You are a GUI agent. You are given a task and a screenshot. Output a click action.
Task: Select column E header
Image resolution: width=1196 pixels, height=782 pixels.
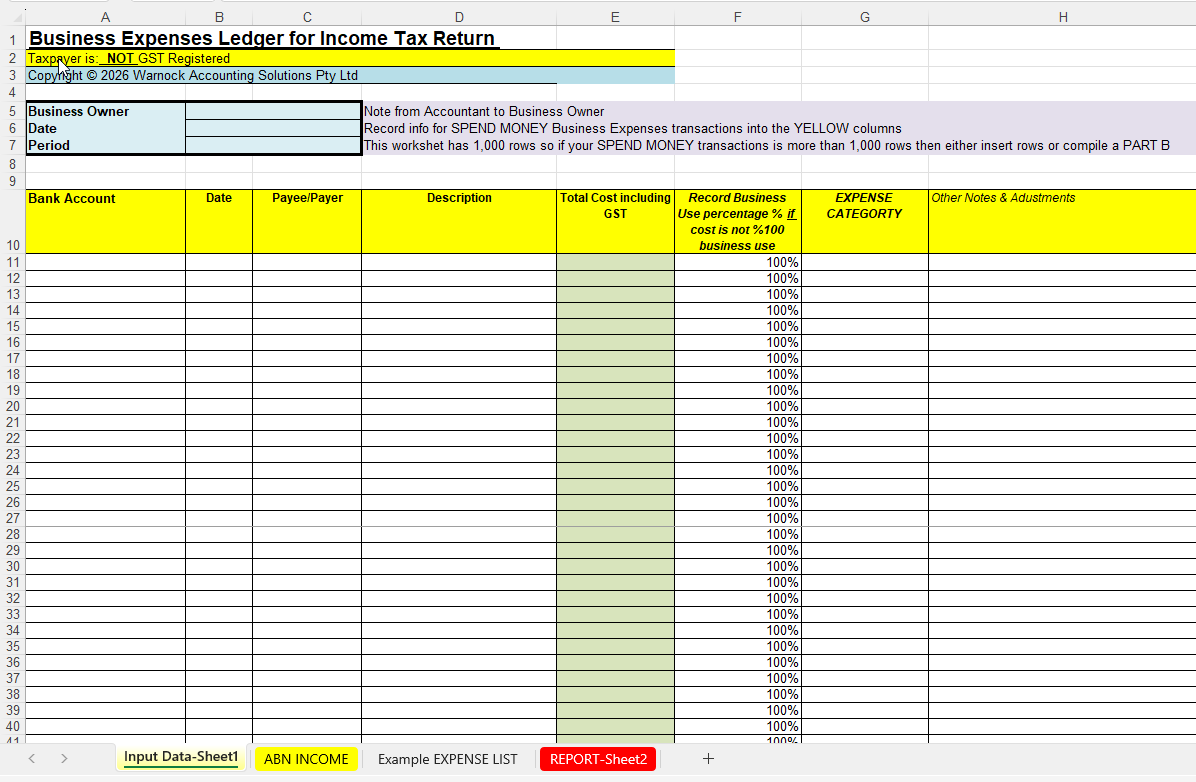615,17
